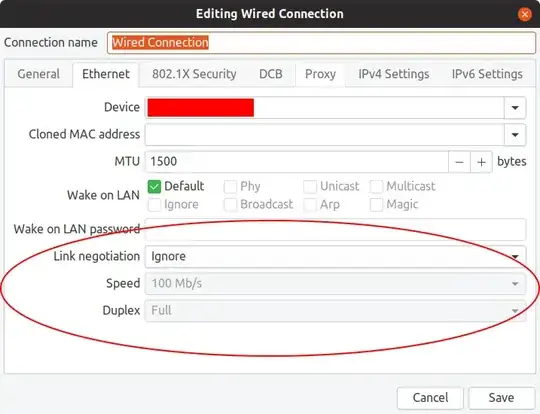Screen dimensions: 540x414
Task: Switch to the IPv4 Settings tab
Action: [x=394, y=74]
